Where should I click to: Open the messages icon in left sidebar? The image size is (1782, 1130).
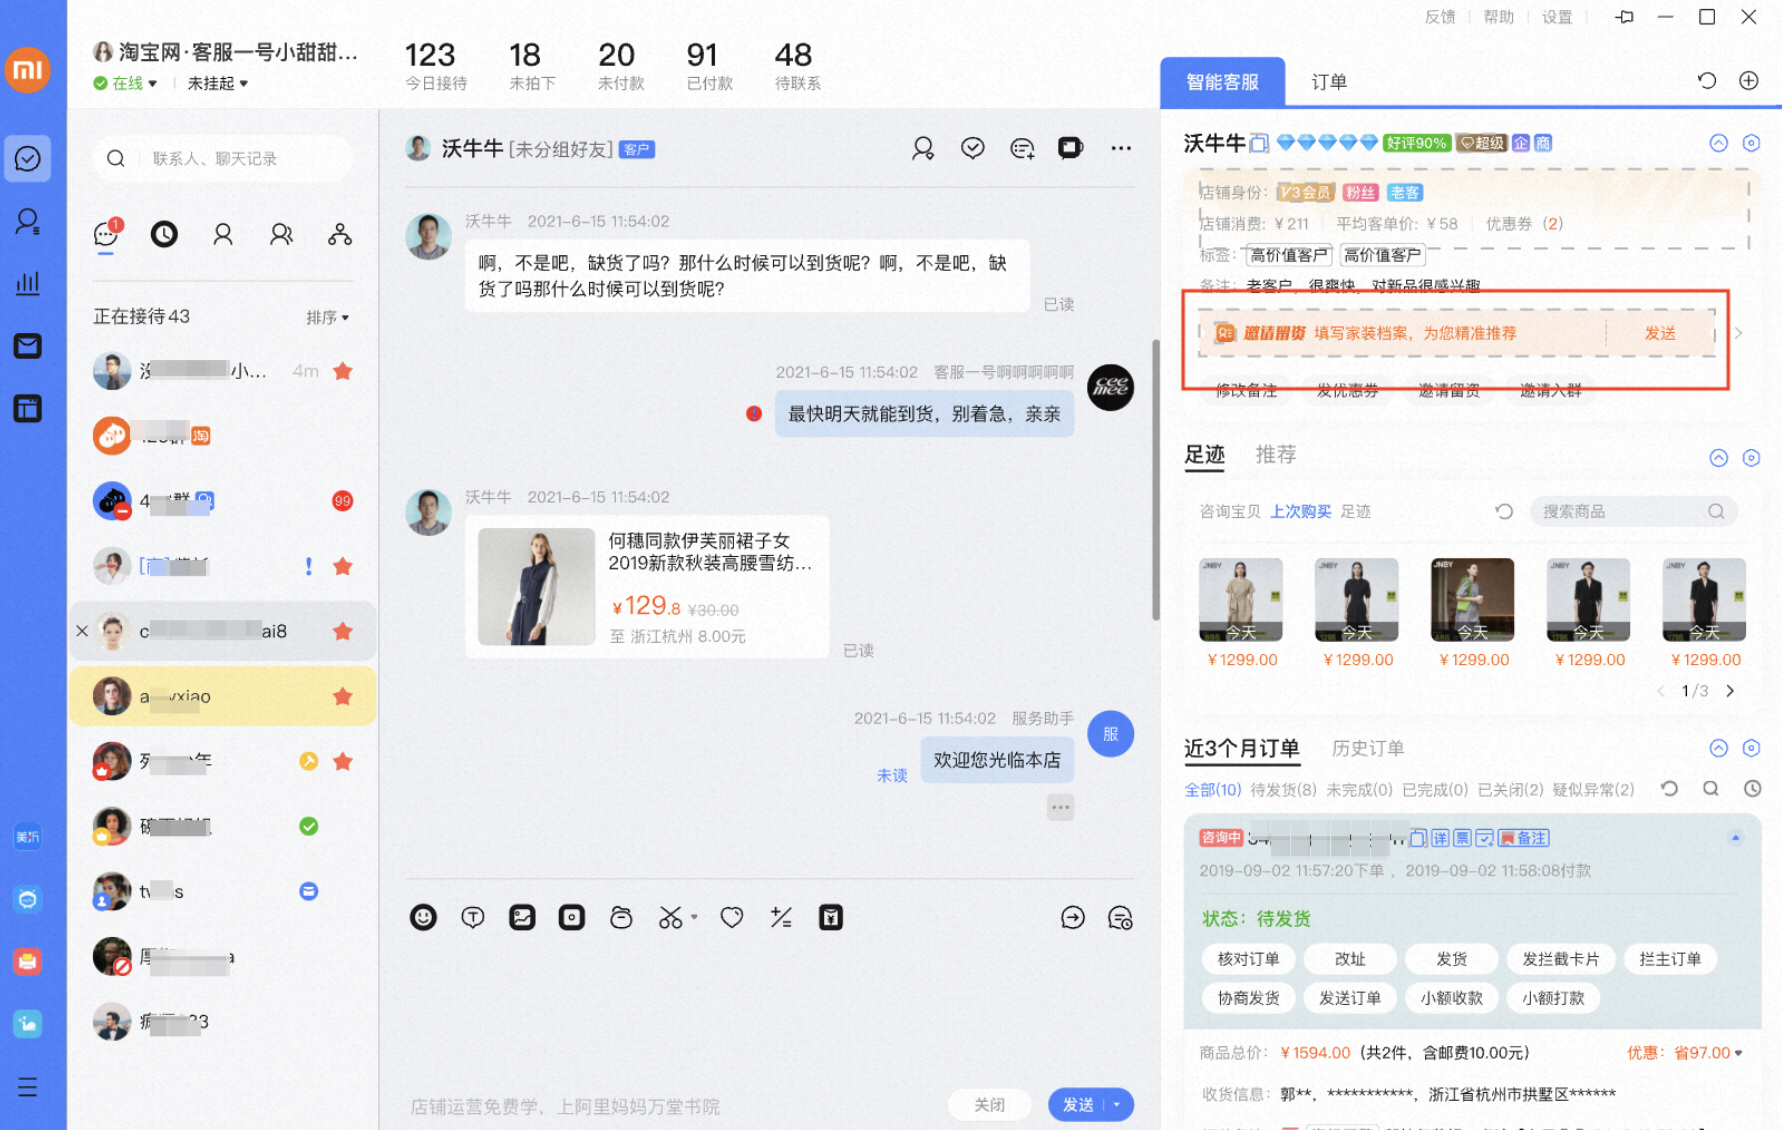point(28,158)
